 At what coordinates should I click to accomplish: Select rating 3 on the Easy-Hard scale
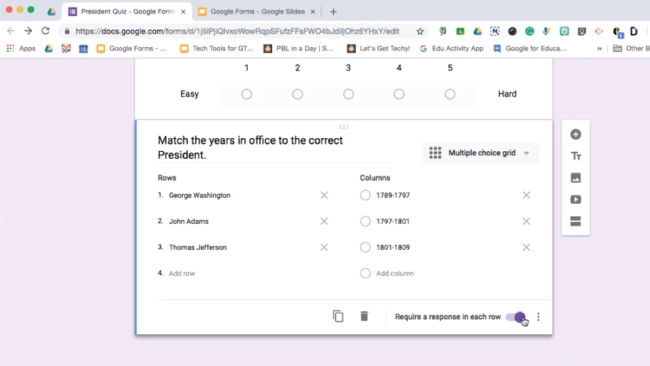click(348, 94)
